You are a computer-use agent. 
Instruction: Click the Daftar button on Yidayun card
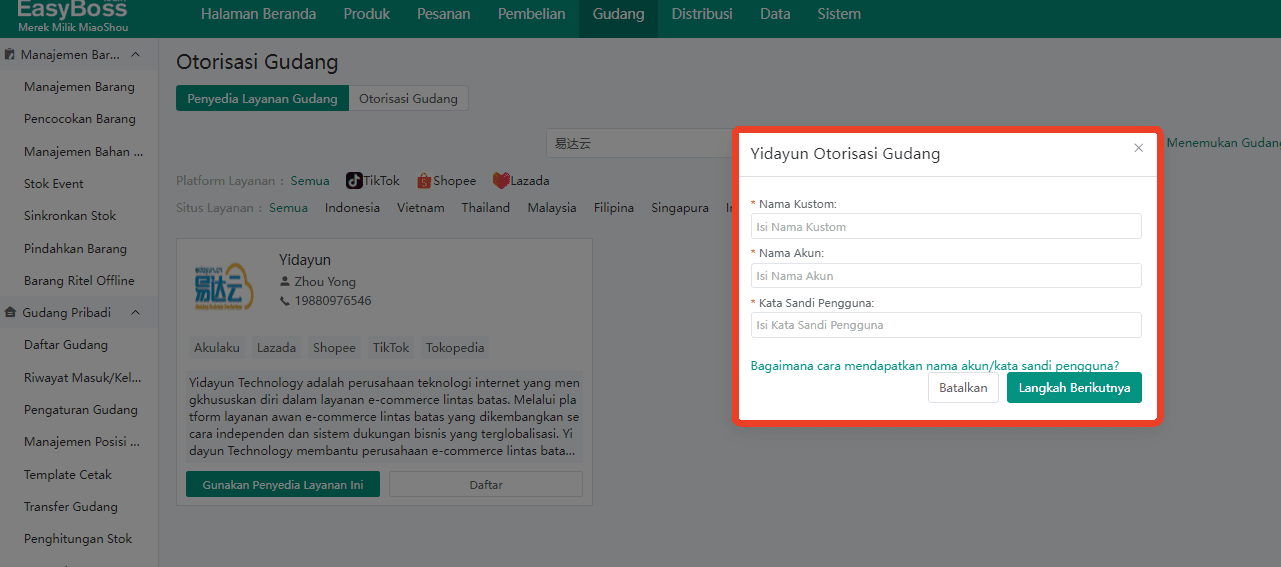tap(486, 484)
